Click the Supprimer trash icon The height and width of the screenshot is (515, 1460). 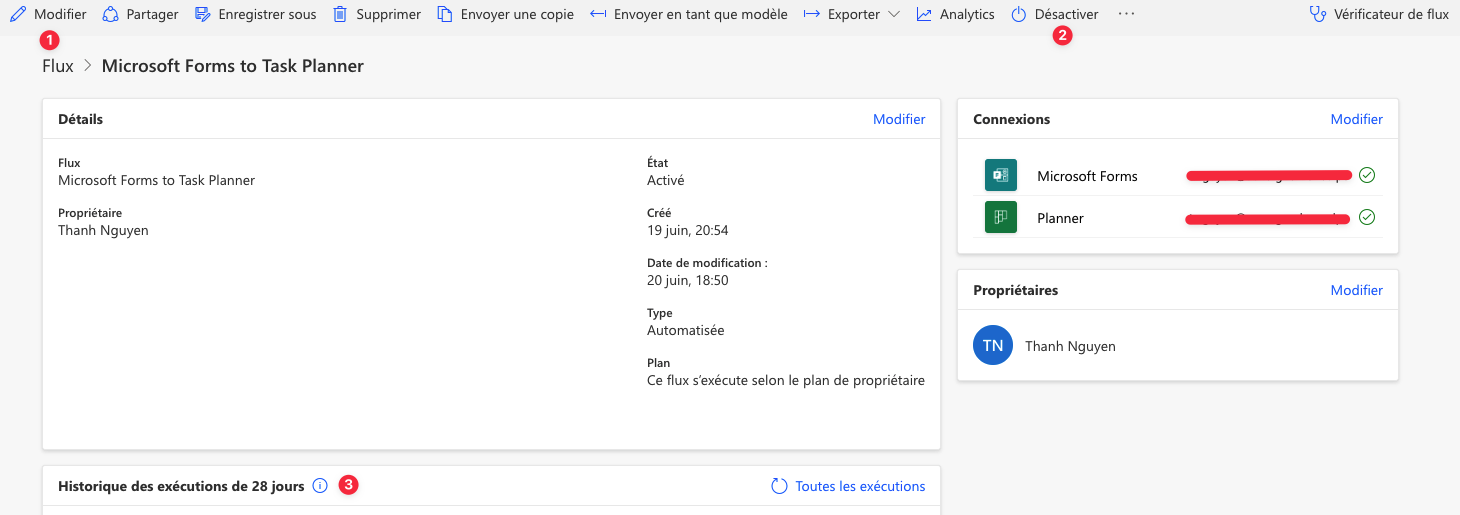coord(340,15)
